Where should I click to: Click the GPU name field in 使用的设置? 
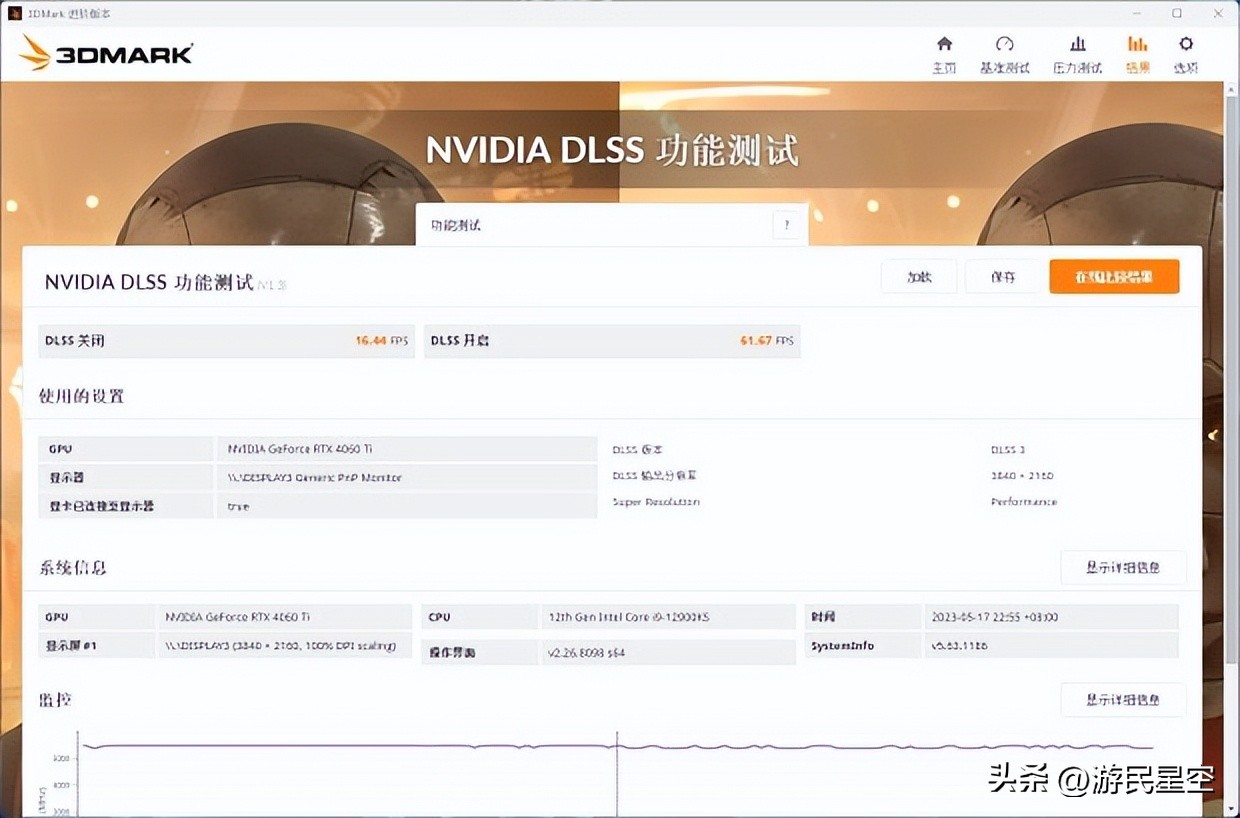[x=407, y=449]
